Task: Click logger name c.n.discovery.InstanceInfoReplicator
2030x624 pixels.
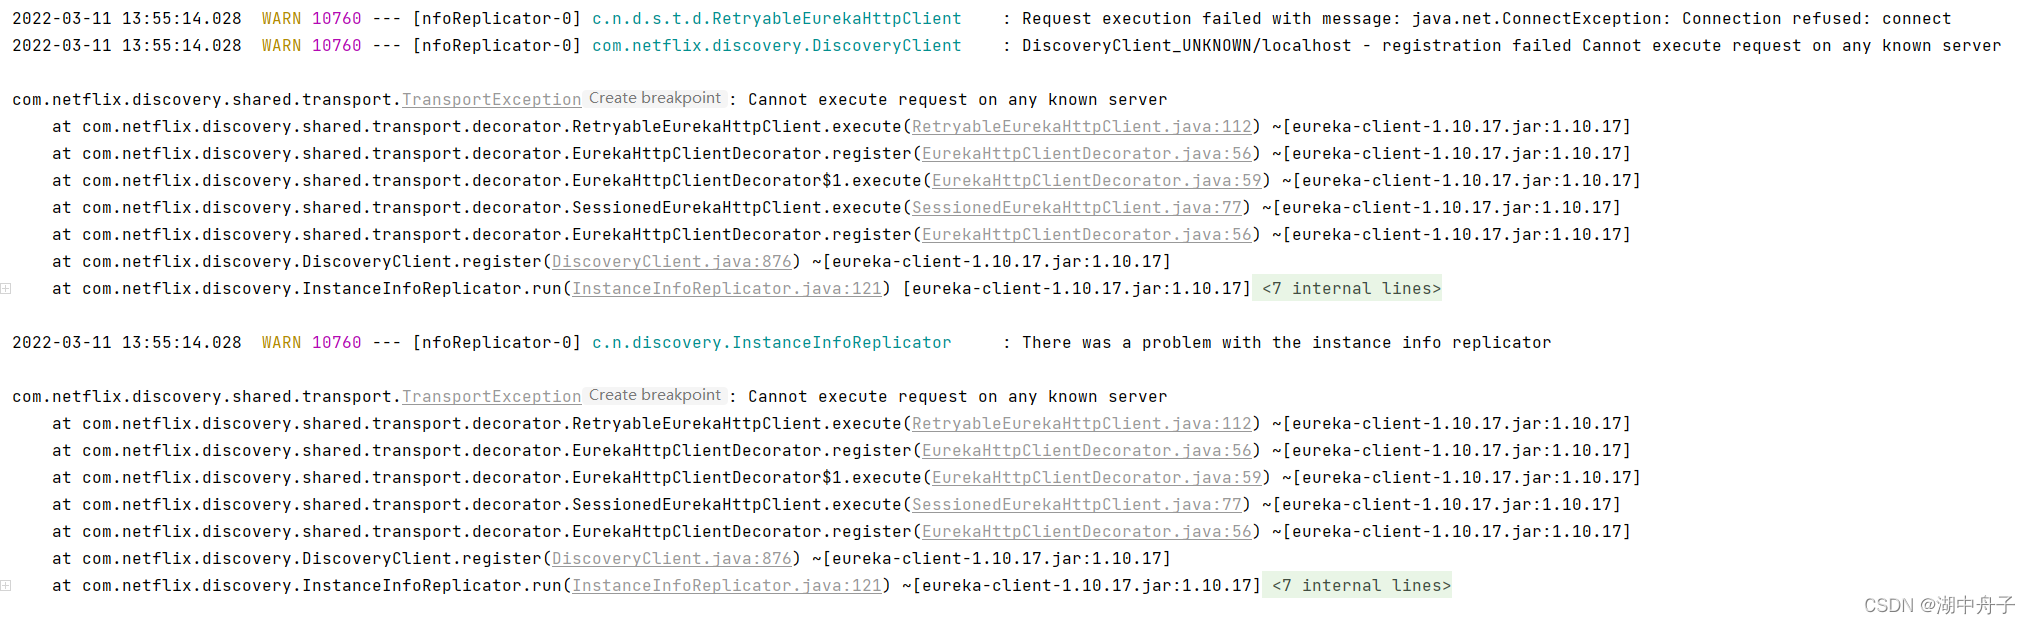Action: click(x=772, y=342)
